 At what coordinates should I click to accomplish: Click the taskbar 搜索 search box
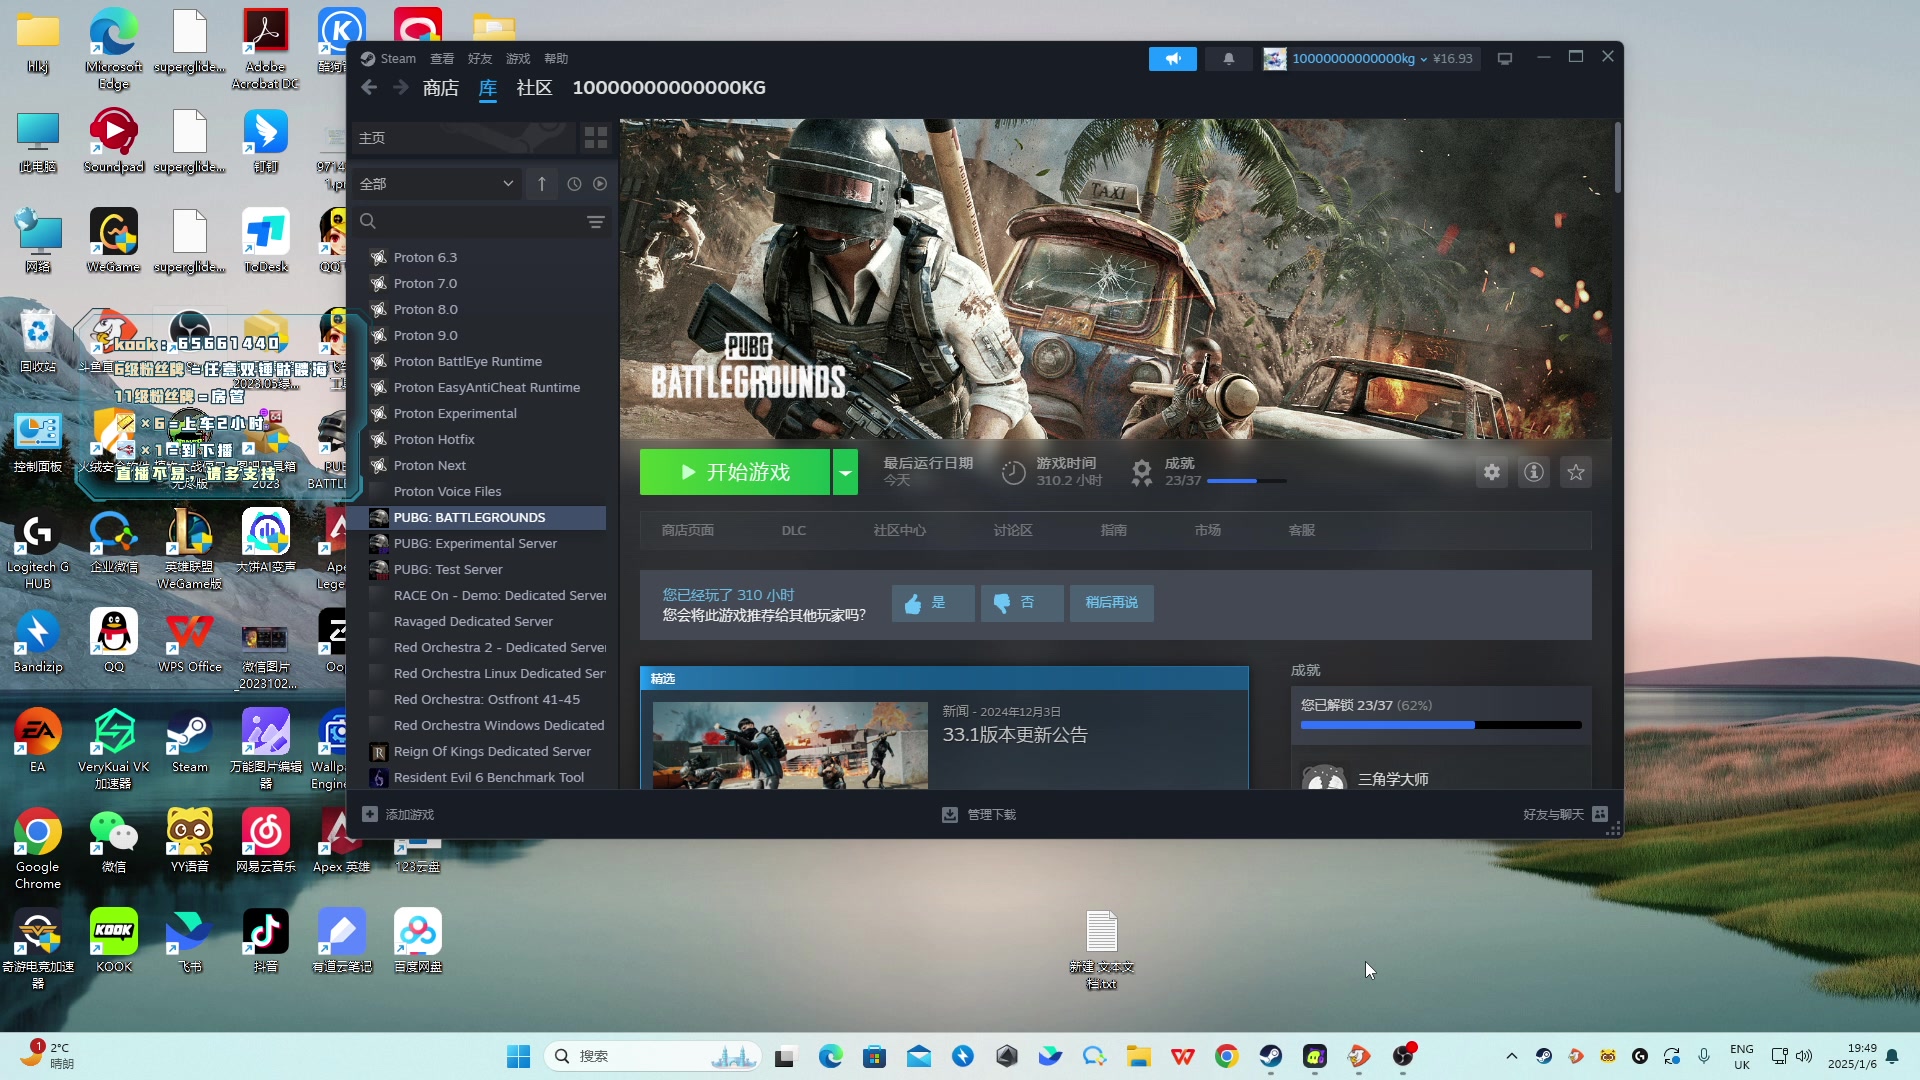(x=653, y=1056)
